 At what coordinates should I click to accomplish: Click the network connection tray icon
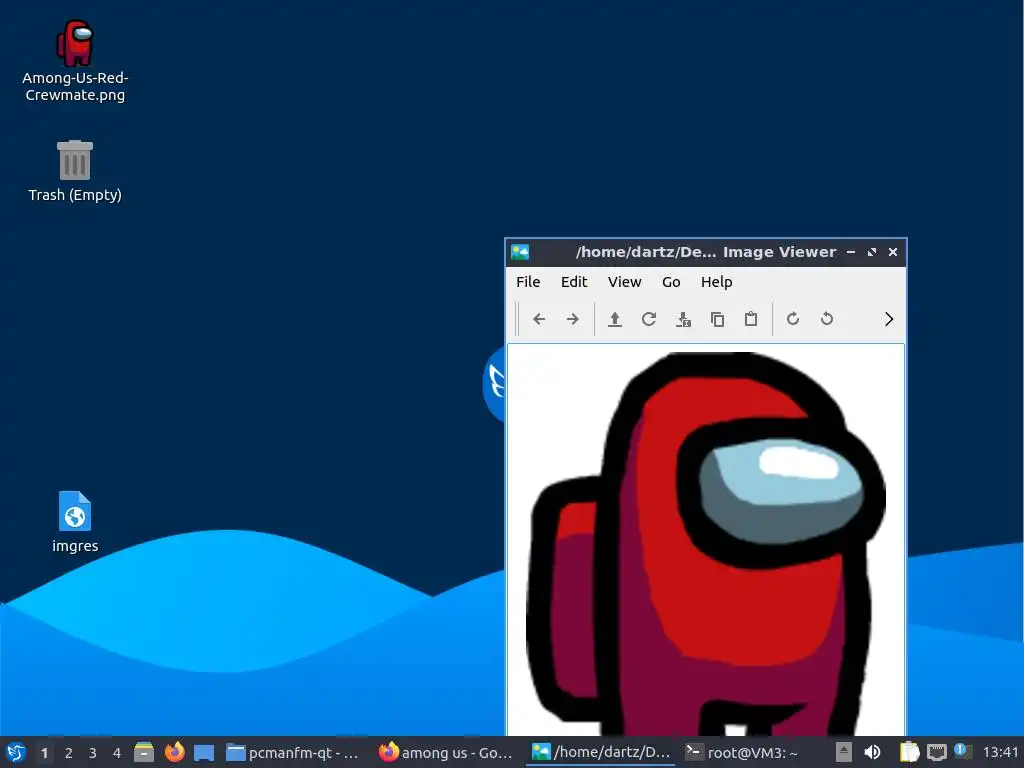pos(936,752)
